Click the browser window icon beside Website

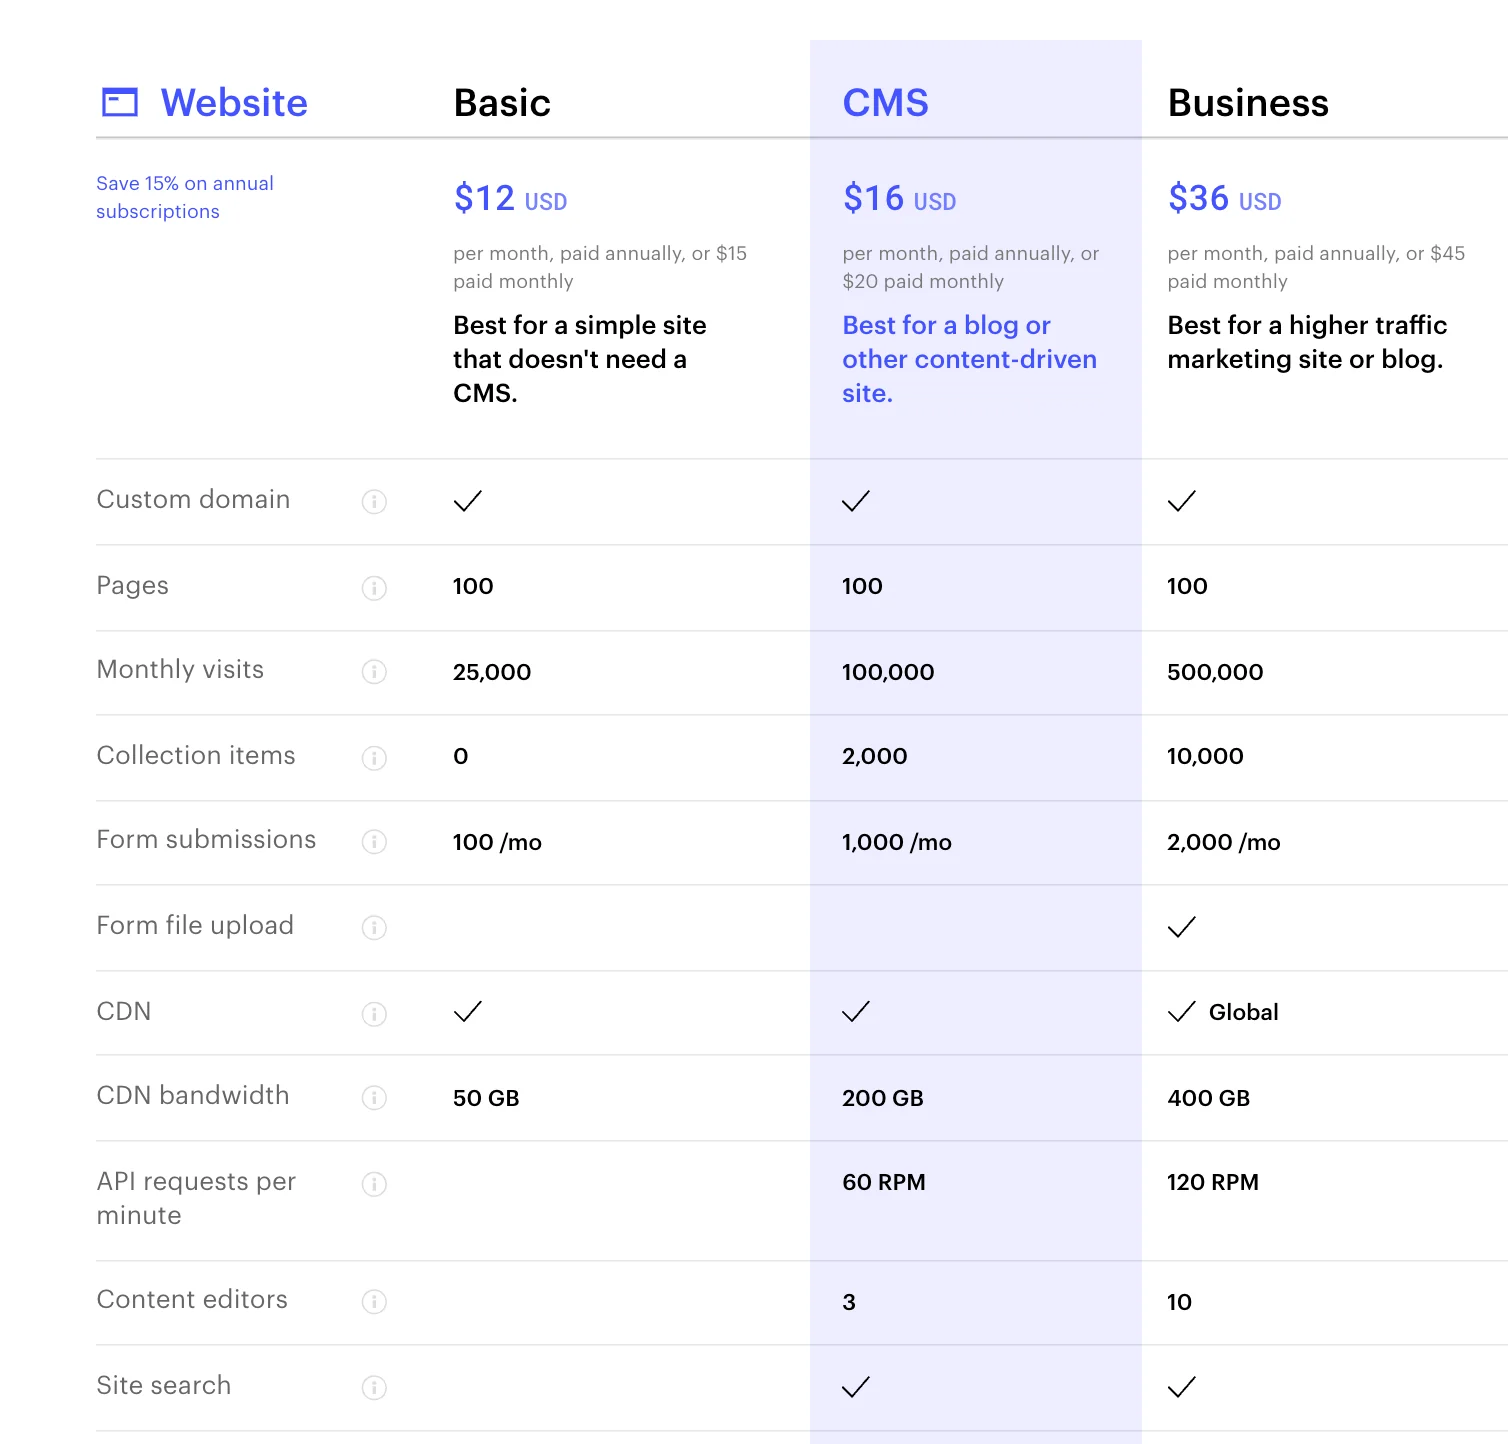click(120, 102)
